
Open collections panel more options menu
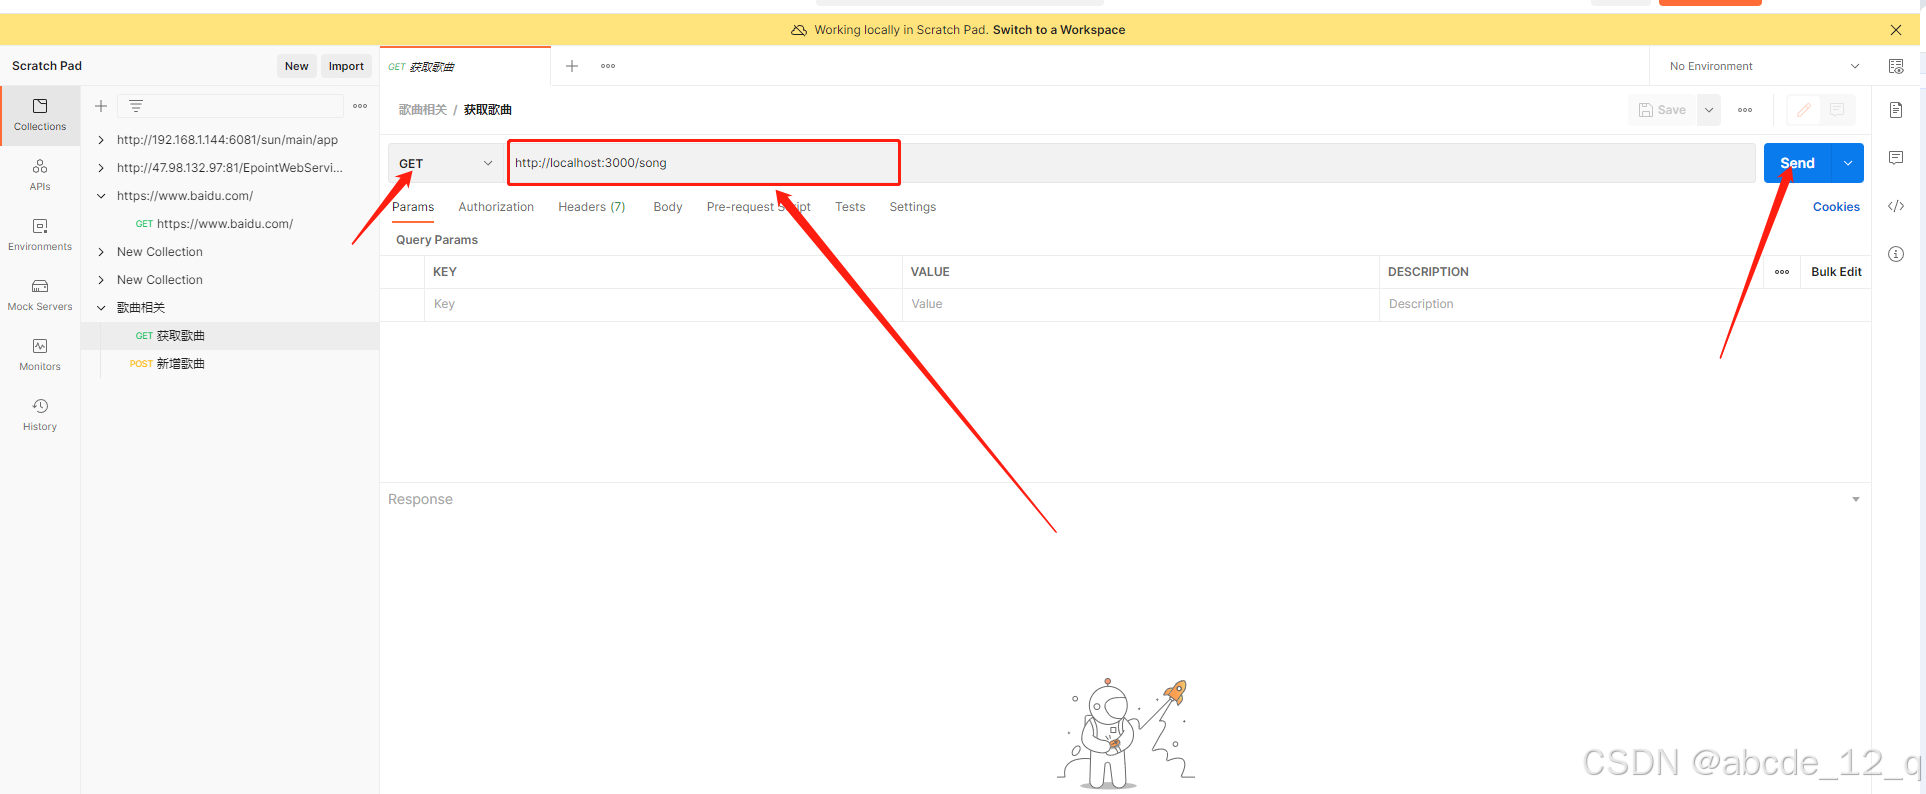360,106
